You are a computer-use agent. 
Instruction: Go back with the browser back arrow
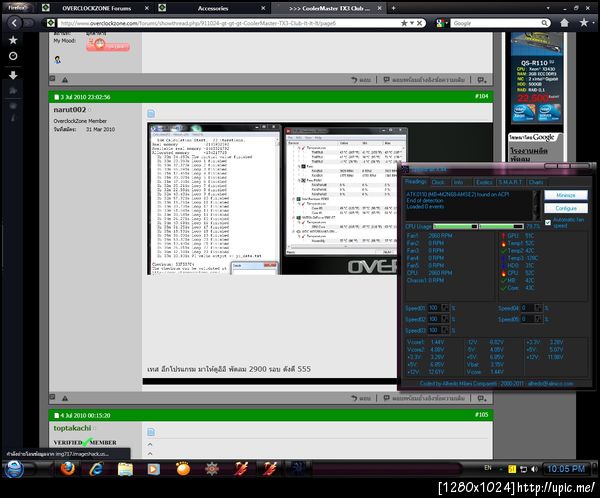[x=14, y=23]
